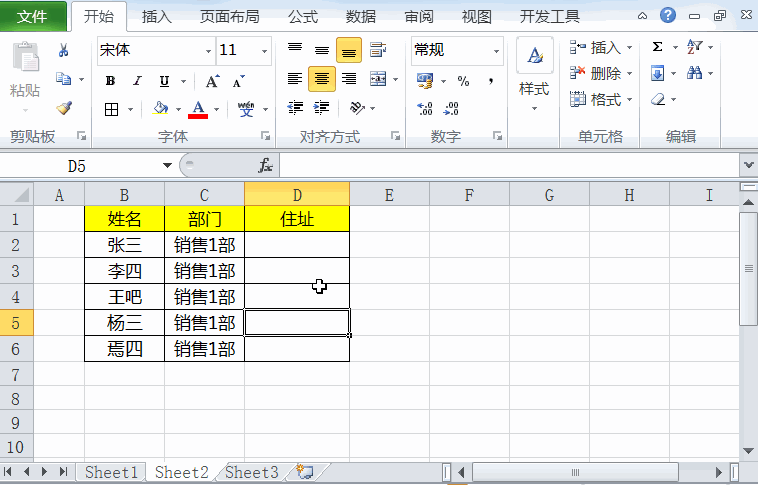Apply fill color bucket
The height and width of the screenshot is (485, 758).
point(160,108)
